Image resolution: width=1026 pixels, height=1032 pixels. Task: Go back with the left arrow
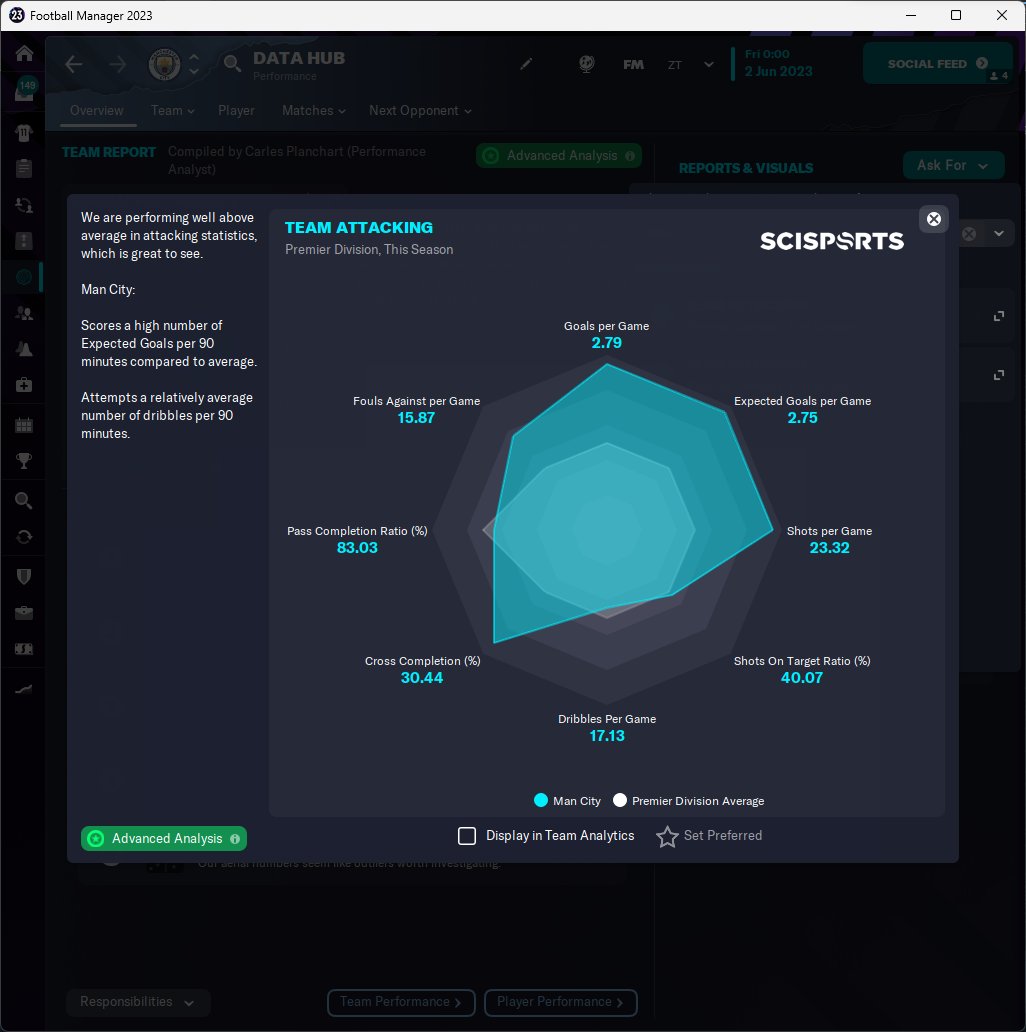[74, 64]
